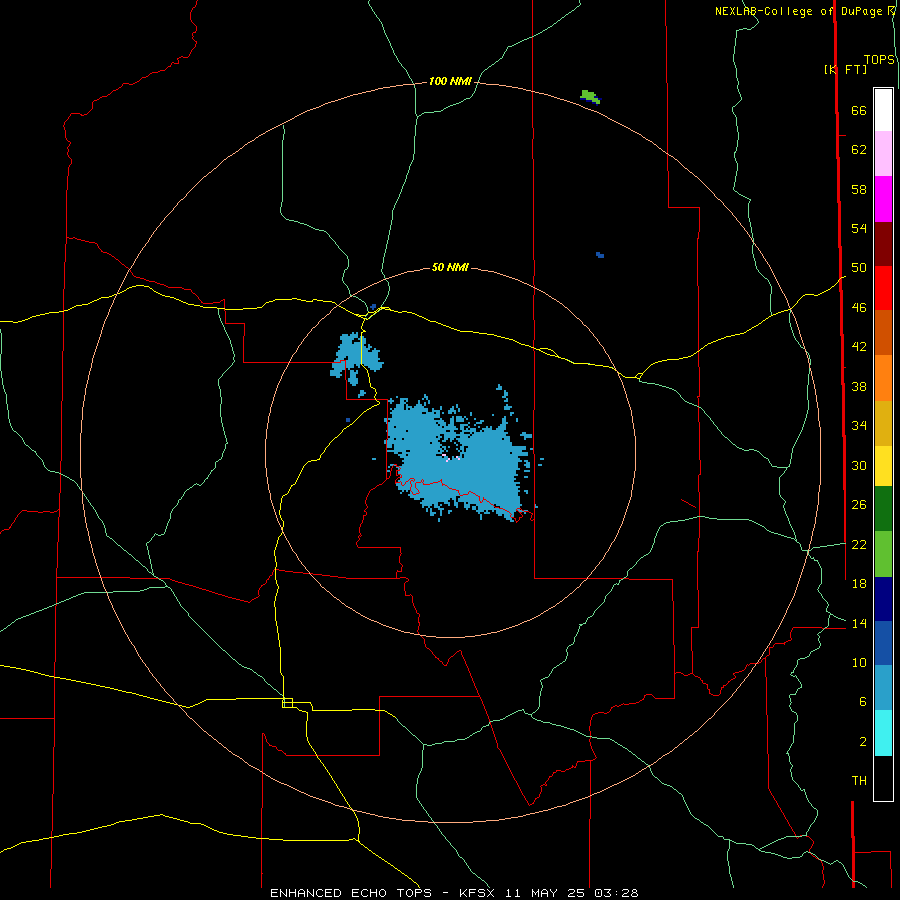The width and height of the screenshot is (900, 900).
Task: Click the TOPS legend heading
Action: 879,59
